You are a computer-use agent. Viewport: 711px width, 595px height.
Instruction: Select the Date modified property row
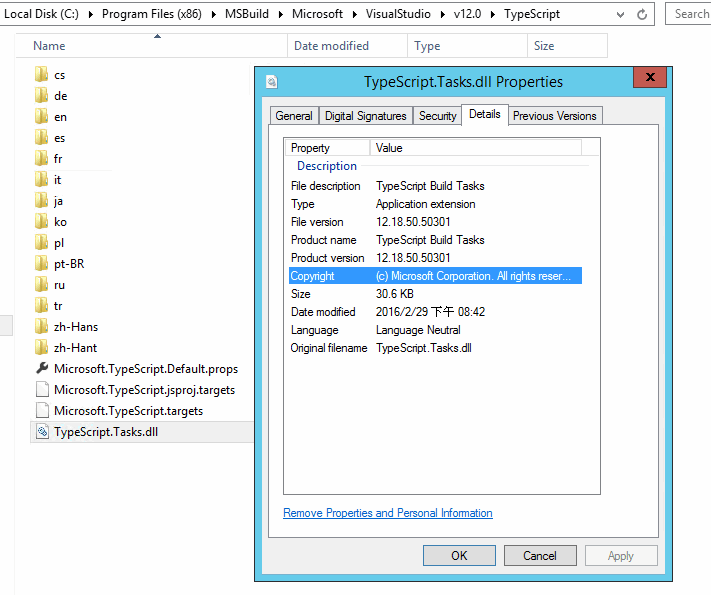(435, 312)
